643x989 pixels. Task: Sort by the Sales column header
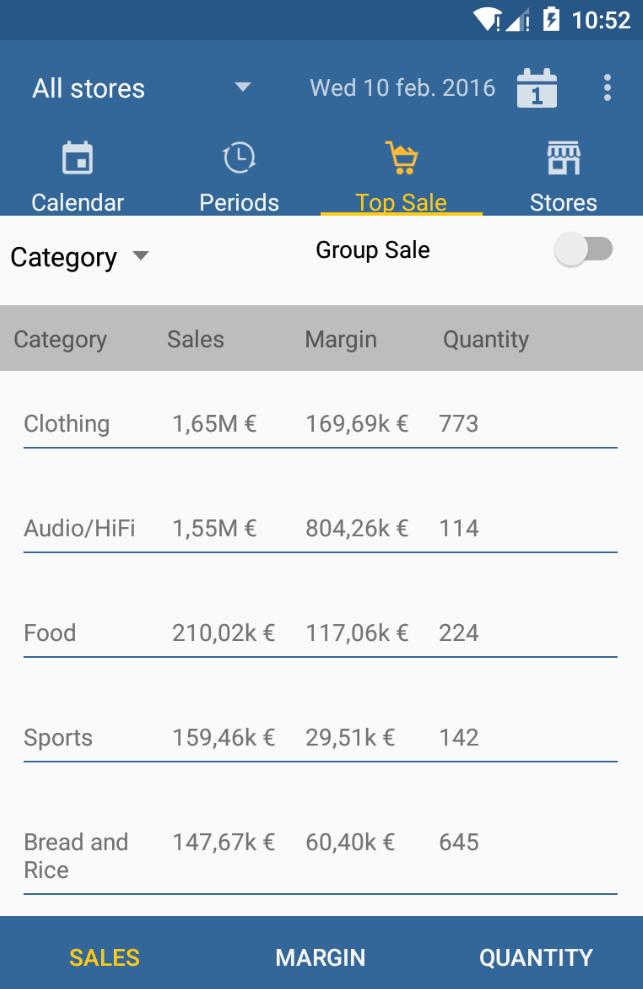pos(196,339)
